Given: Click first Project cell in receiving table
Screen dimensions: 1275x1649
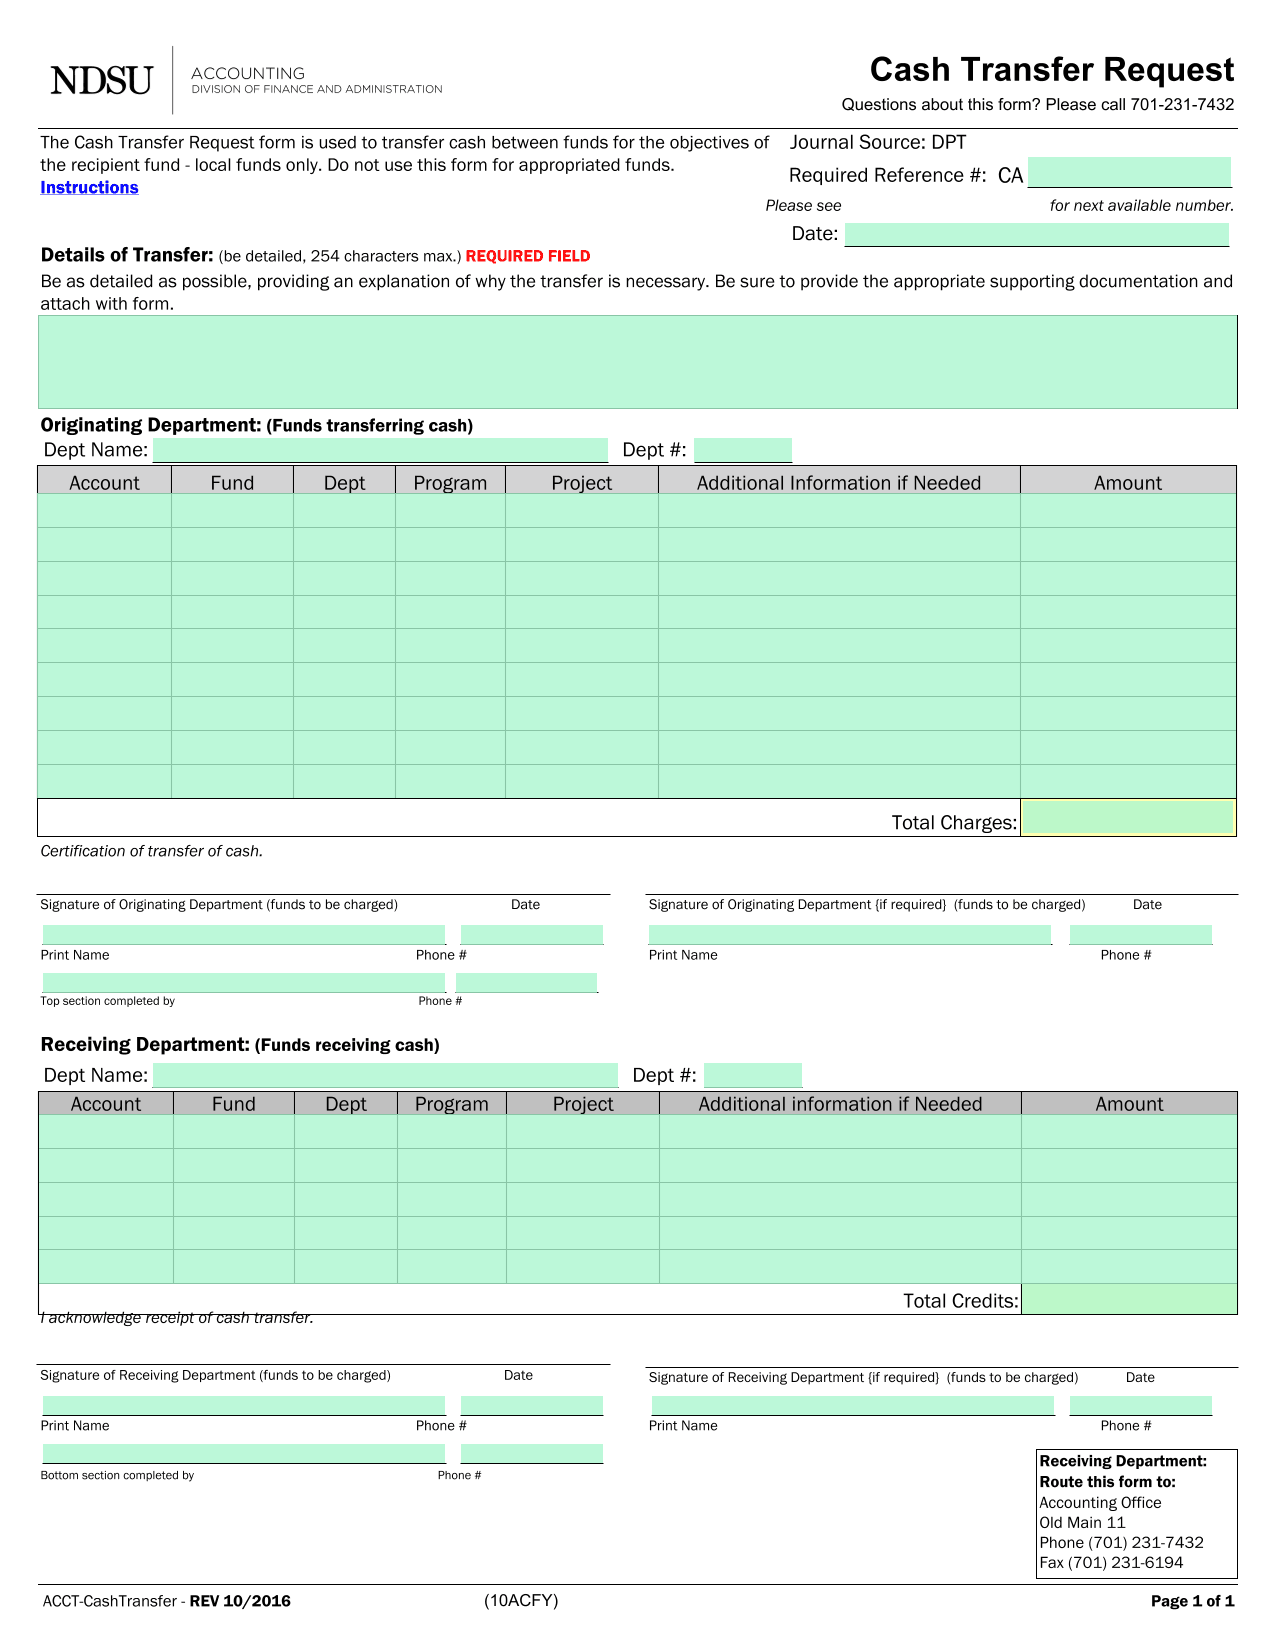Looking at the screenshot, I should tap(583, 1132).
